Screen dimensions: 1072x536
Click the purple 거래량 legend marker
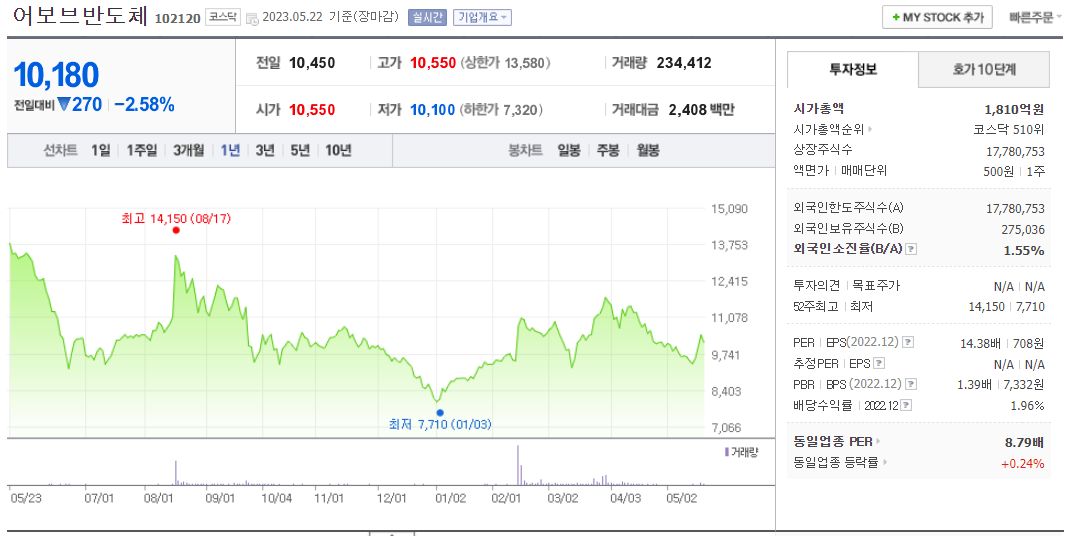tap(726, 452)
